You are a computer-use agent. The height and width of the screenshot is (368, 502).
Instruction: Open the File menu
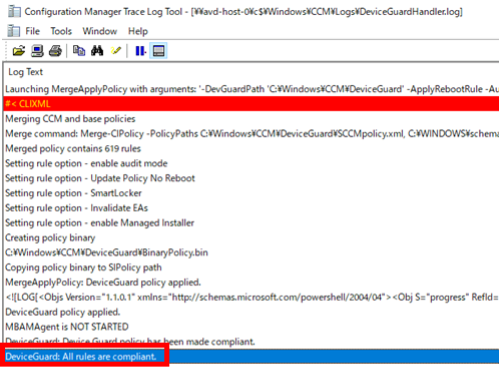click(32, 31)
